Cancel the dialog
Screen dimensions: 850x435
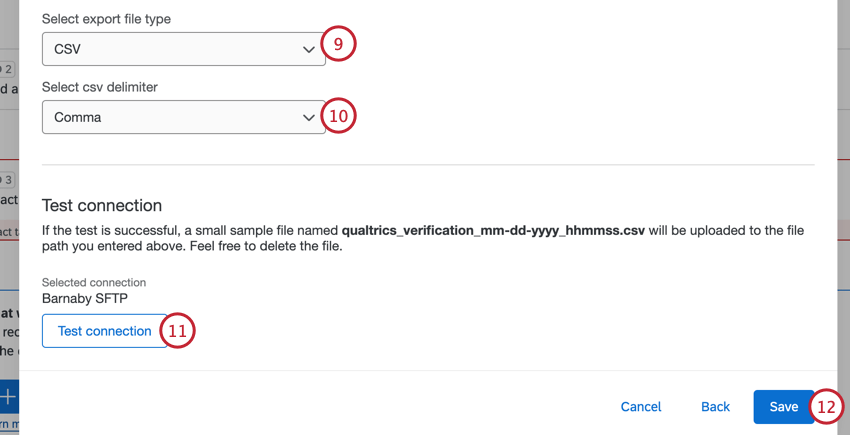(641, 407)
